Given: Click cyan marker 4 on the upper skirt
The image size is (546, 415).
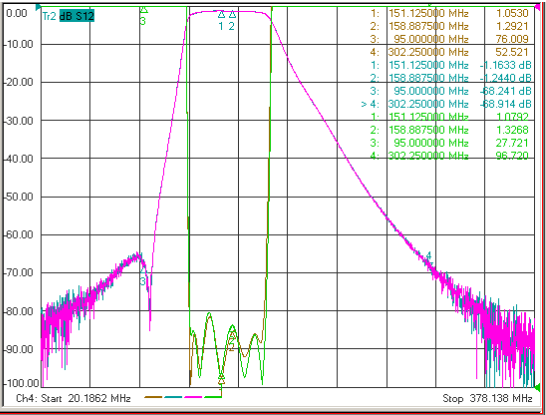Looking at the screenshot, I should click(x=429, y=256).
